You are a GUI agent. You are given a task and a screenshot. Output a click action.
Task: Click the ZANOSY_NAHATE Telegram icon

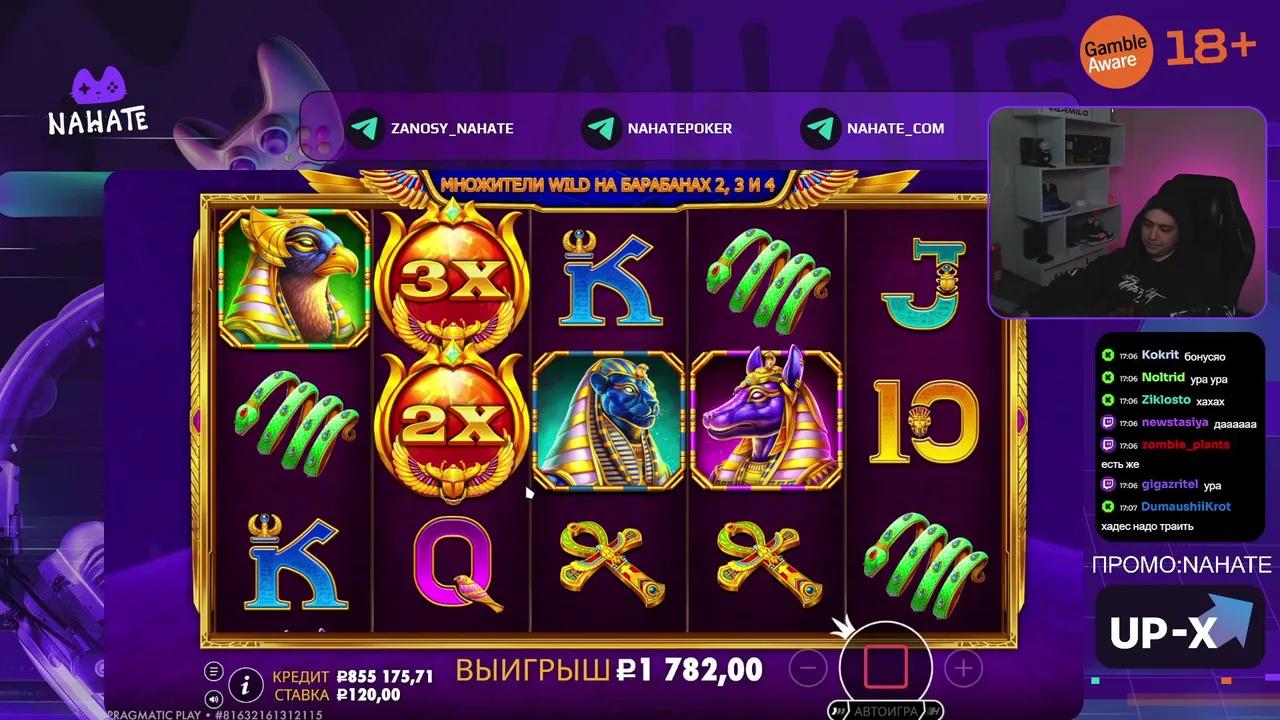tap(366, 128)
